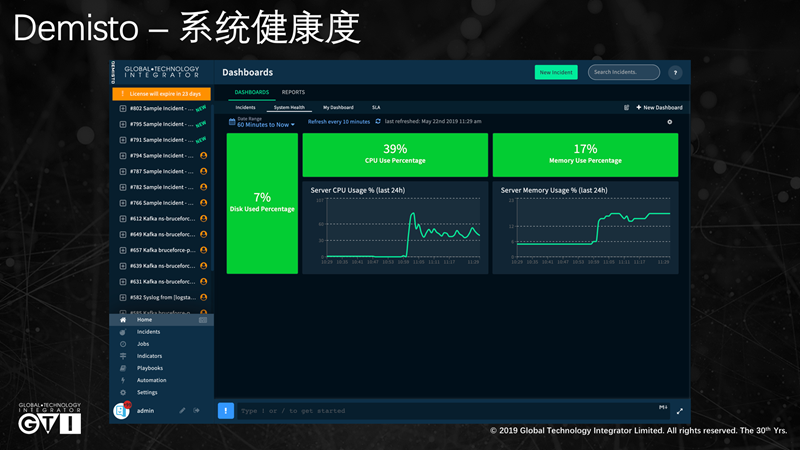Select the System Health dashboard tab
The height and width of the screenshot is (450, 800).
289,108
